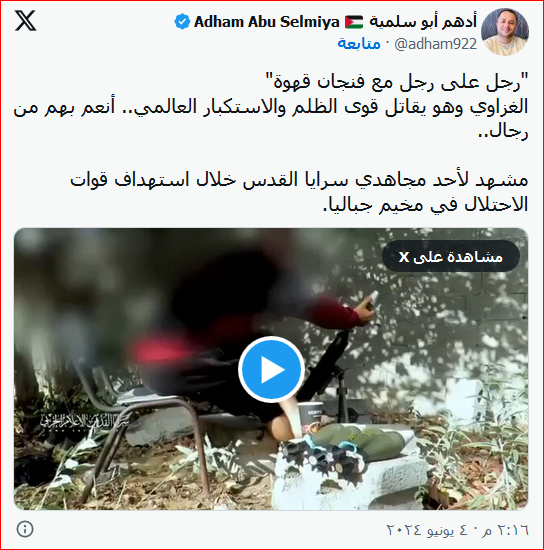Open Adham Abu Selmiya's profile avatar
This screenshot has width=544, height=550.
point(505,32)
